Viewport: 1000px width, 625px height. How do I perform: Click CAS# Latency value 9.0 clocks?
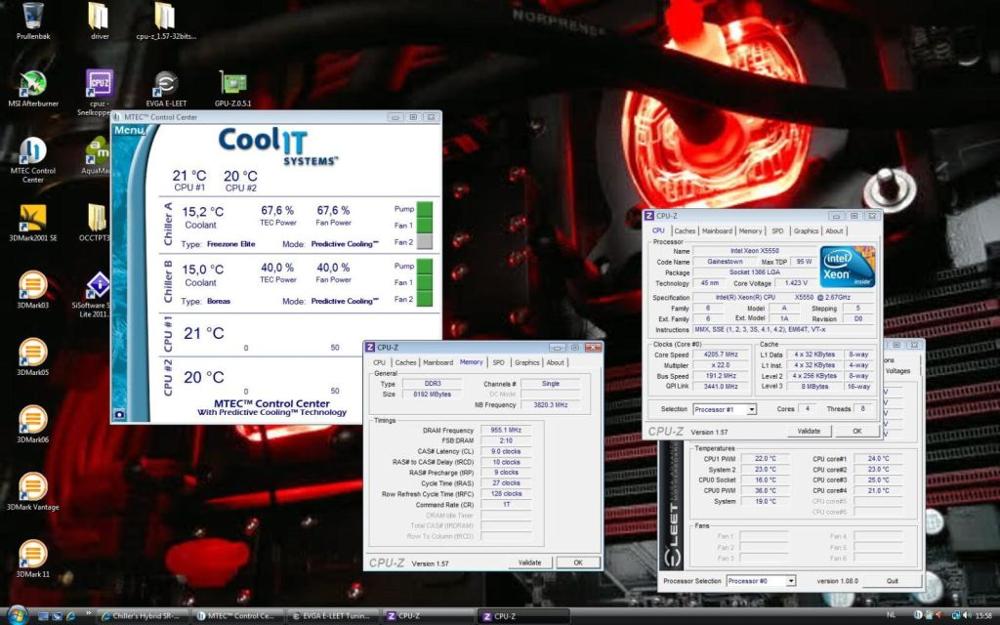(x=506, y=451)
